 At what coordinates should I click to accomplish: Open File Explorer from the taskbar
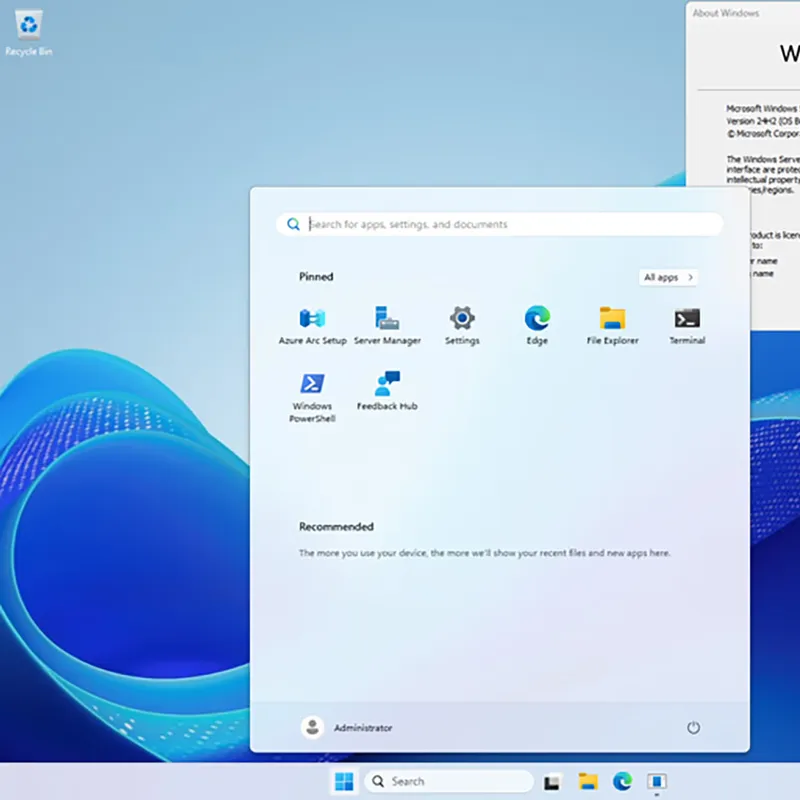click(588, 781)
